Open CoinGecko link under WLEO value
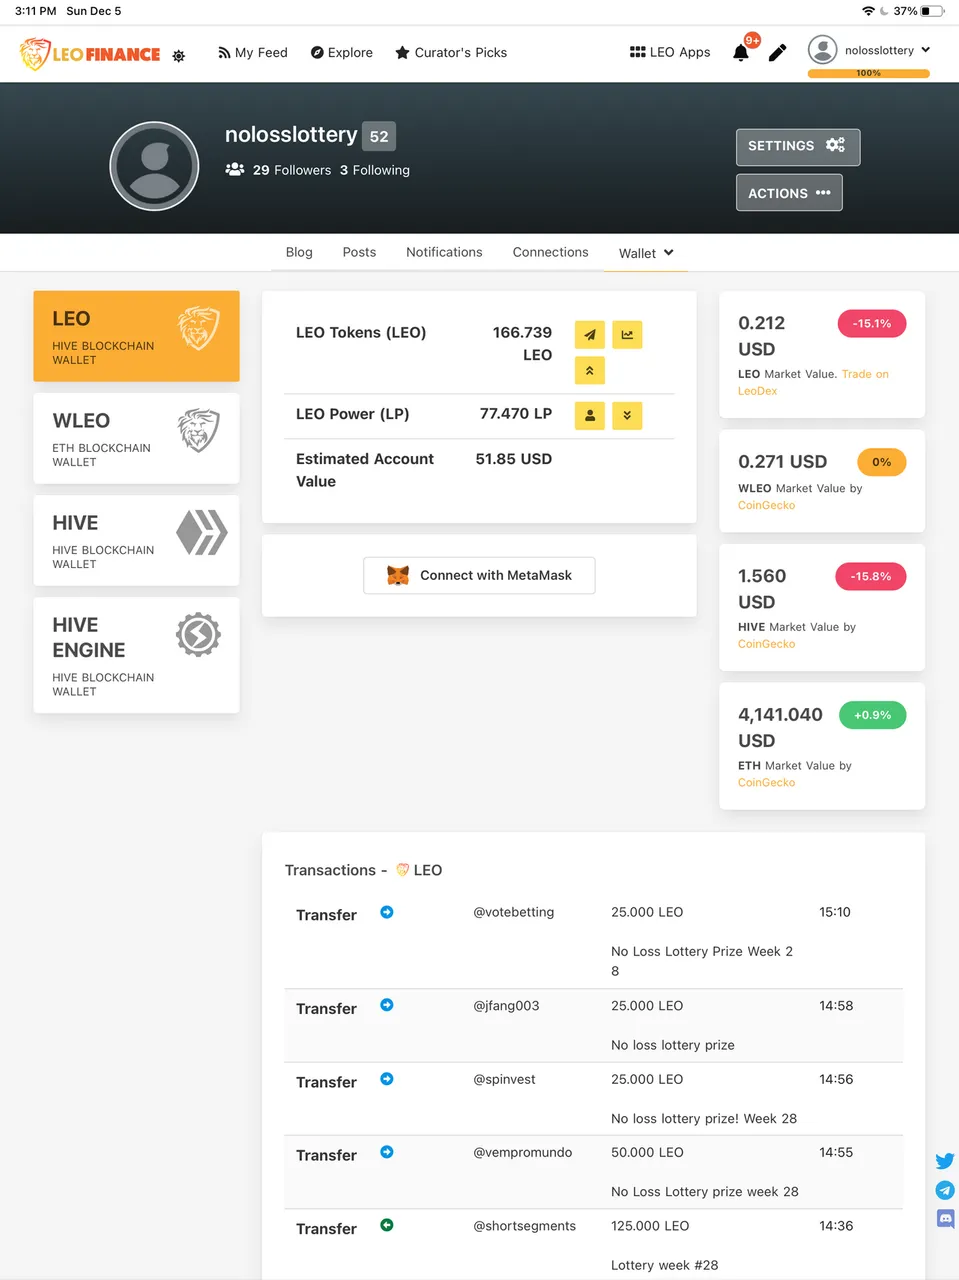Screen dimensions: 959x1280 (766, 505)
